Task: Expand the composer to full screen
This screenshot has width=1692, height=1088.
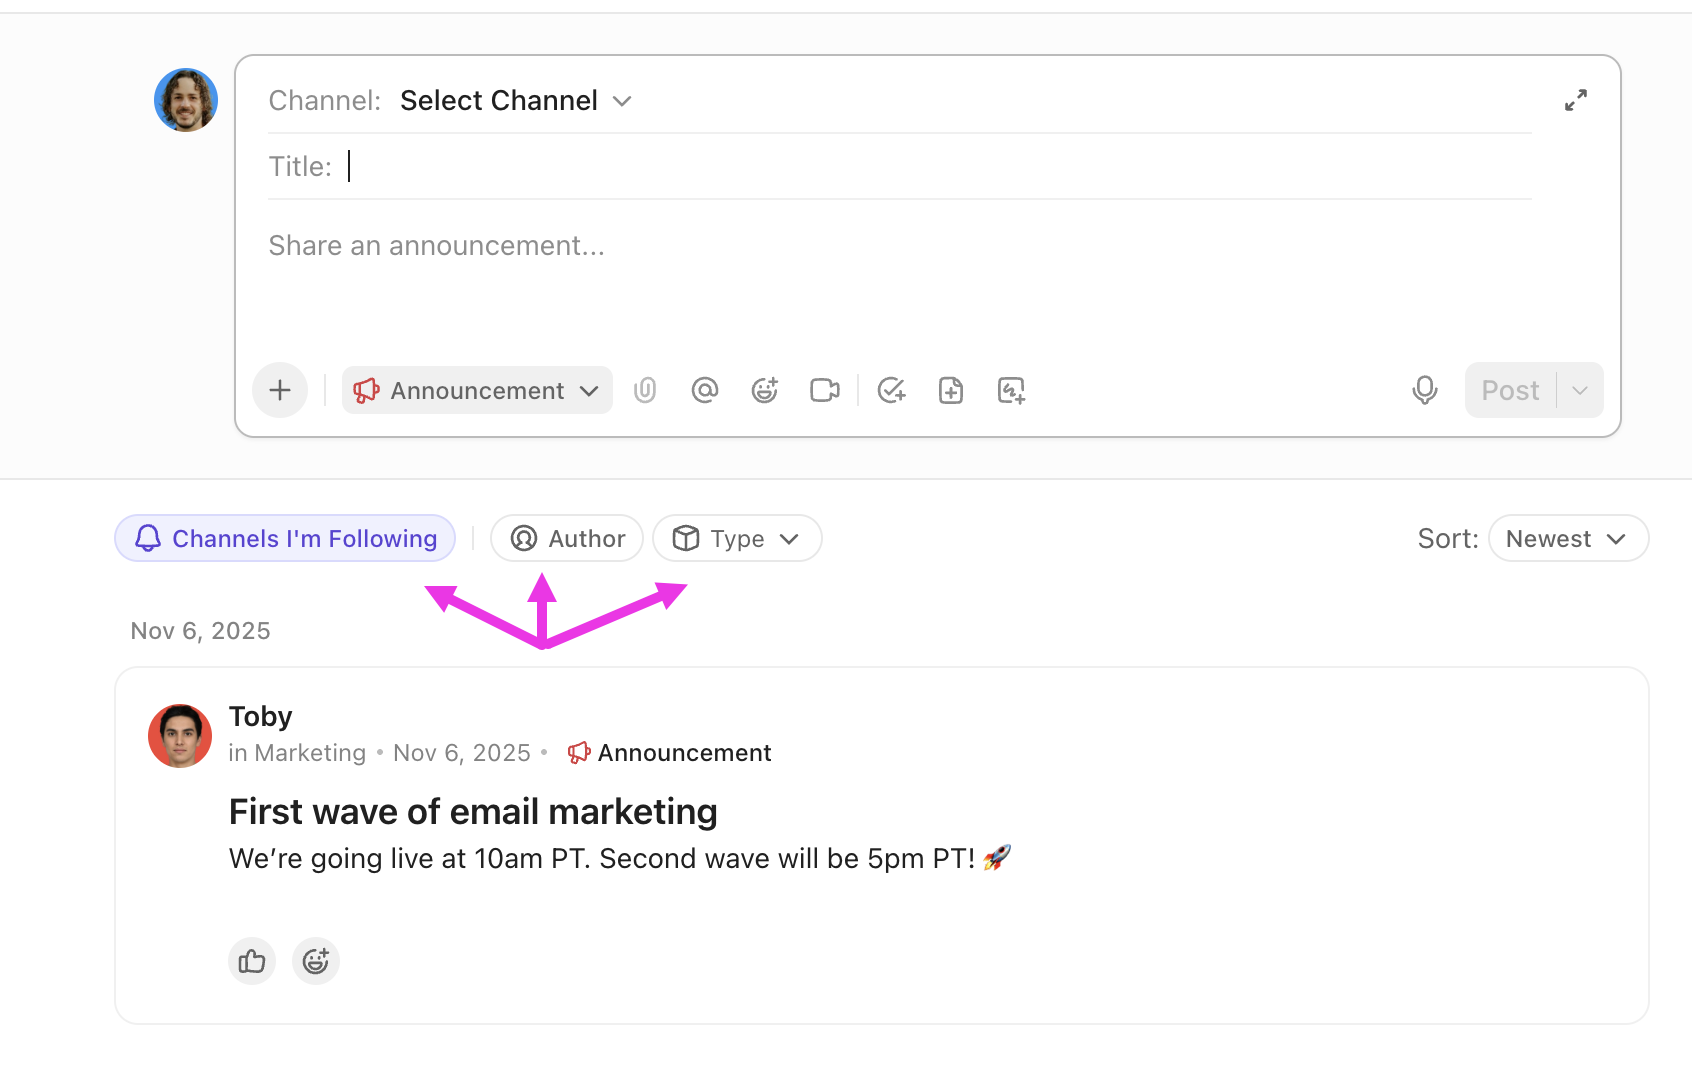Action: click(1576, 100)
